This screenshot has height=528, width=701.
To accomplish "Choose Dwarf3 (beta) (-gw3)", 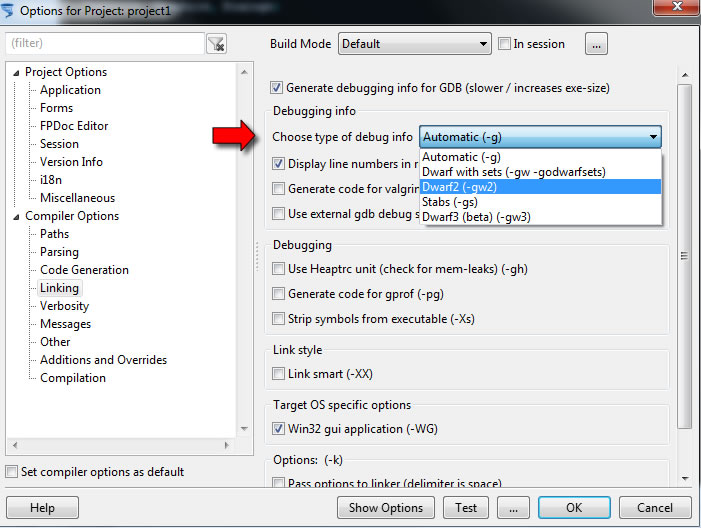I will pyautogui.click(x=541, y=217).
